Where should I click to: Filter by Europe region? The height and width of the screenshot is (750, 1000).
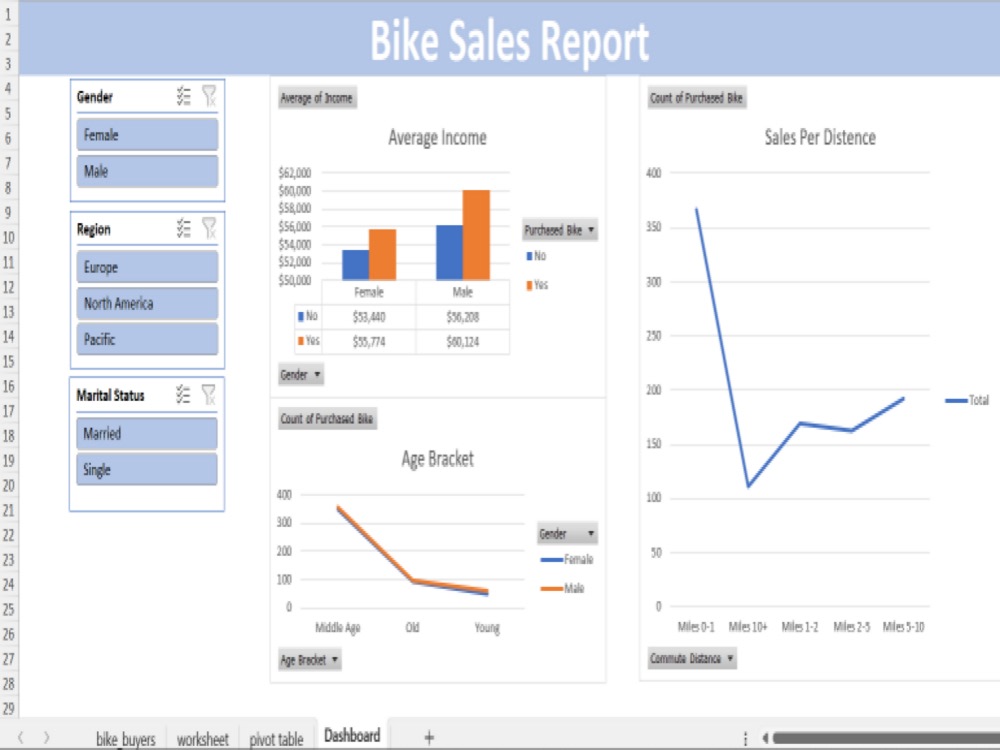coord(147,267)
